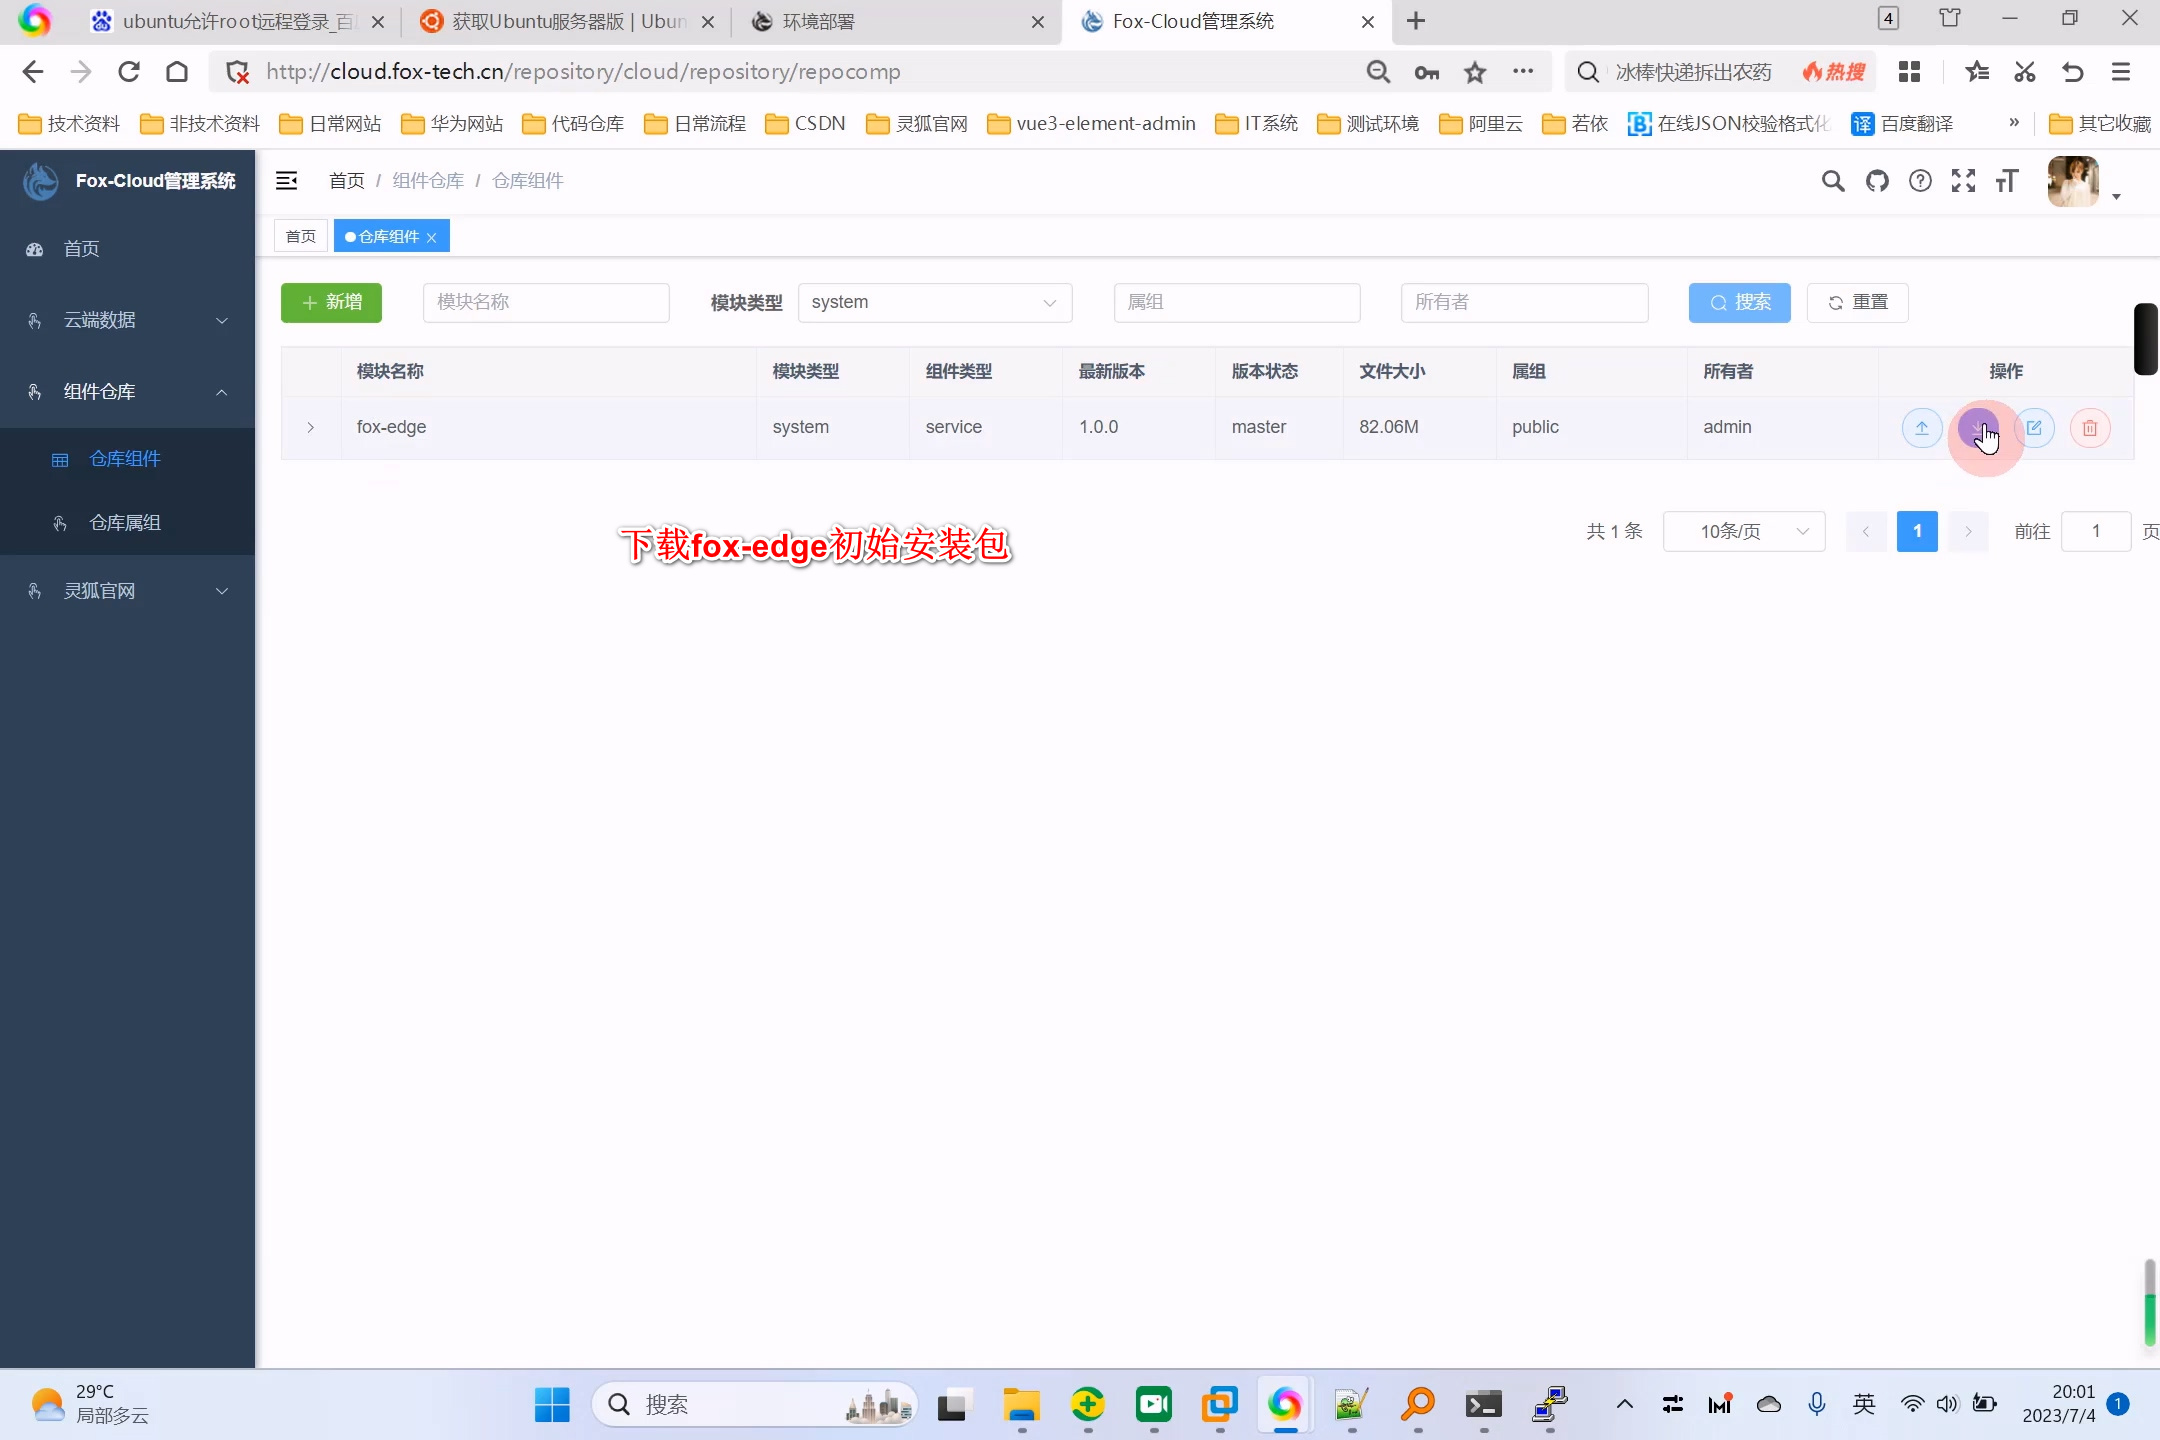Screen dimensions: 2160x1440
Task: Open the browser extensions grid icon
Action: pyautogui.click(x=1909, y=72)
